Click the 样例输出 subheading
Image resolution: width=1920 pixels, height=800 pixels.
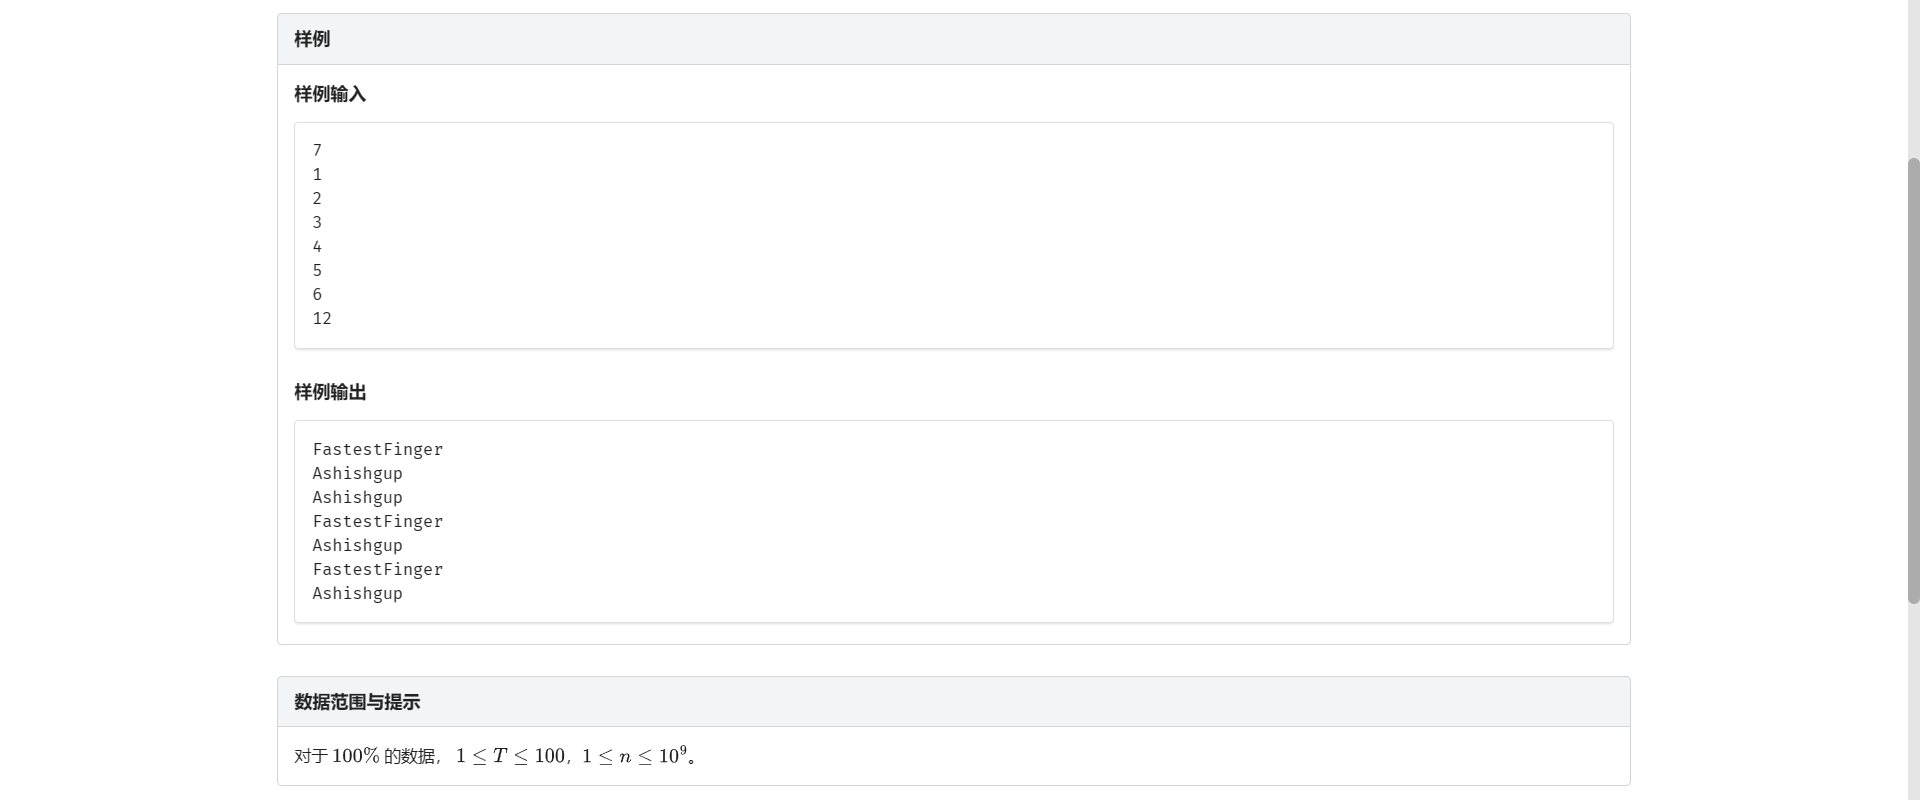330,392
